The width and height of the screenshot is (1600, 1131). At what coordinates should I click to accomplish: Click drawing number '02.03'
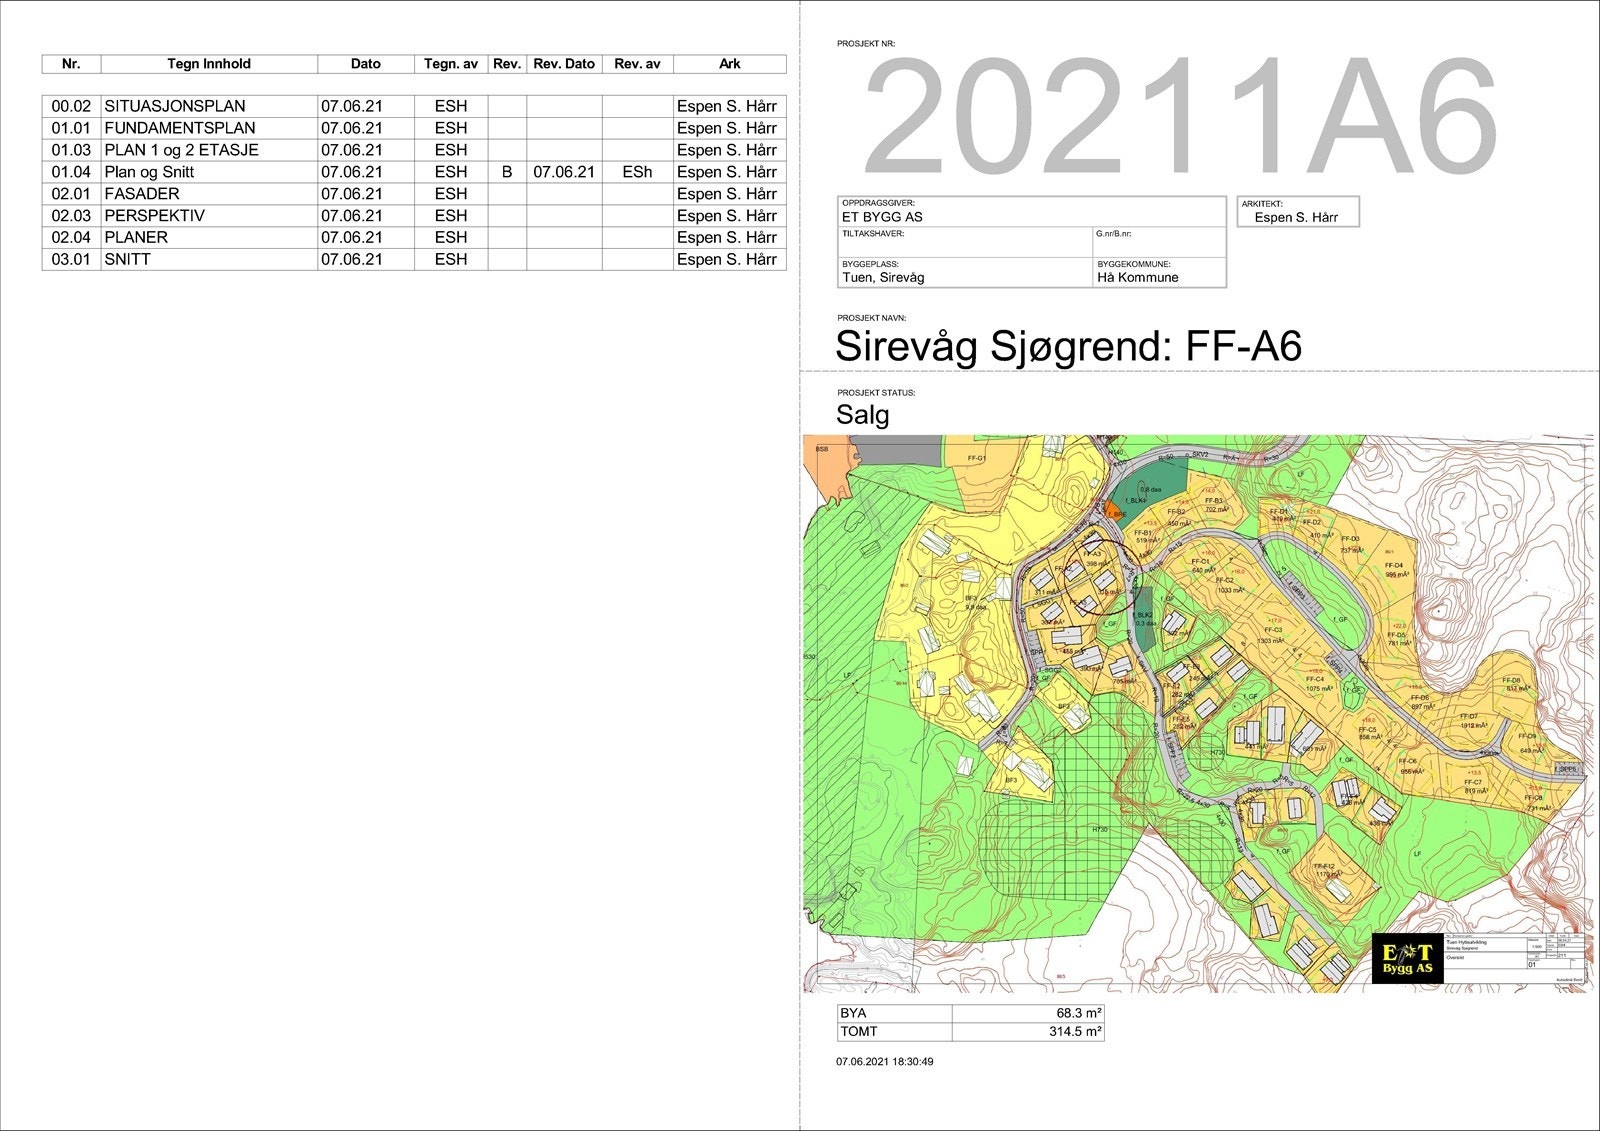tap(71, 216)
